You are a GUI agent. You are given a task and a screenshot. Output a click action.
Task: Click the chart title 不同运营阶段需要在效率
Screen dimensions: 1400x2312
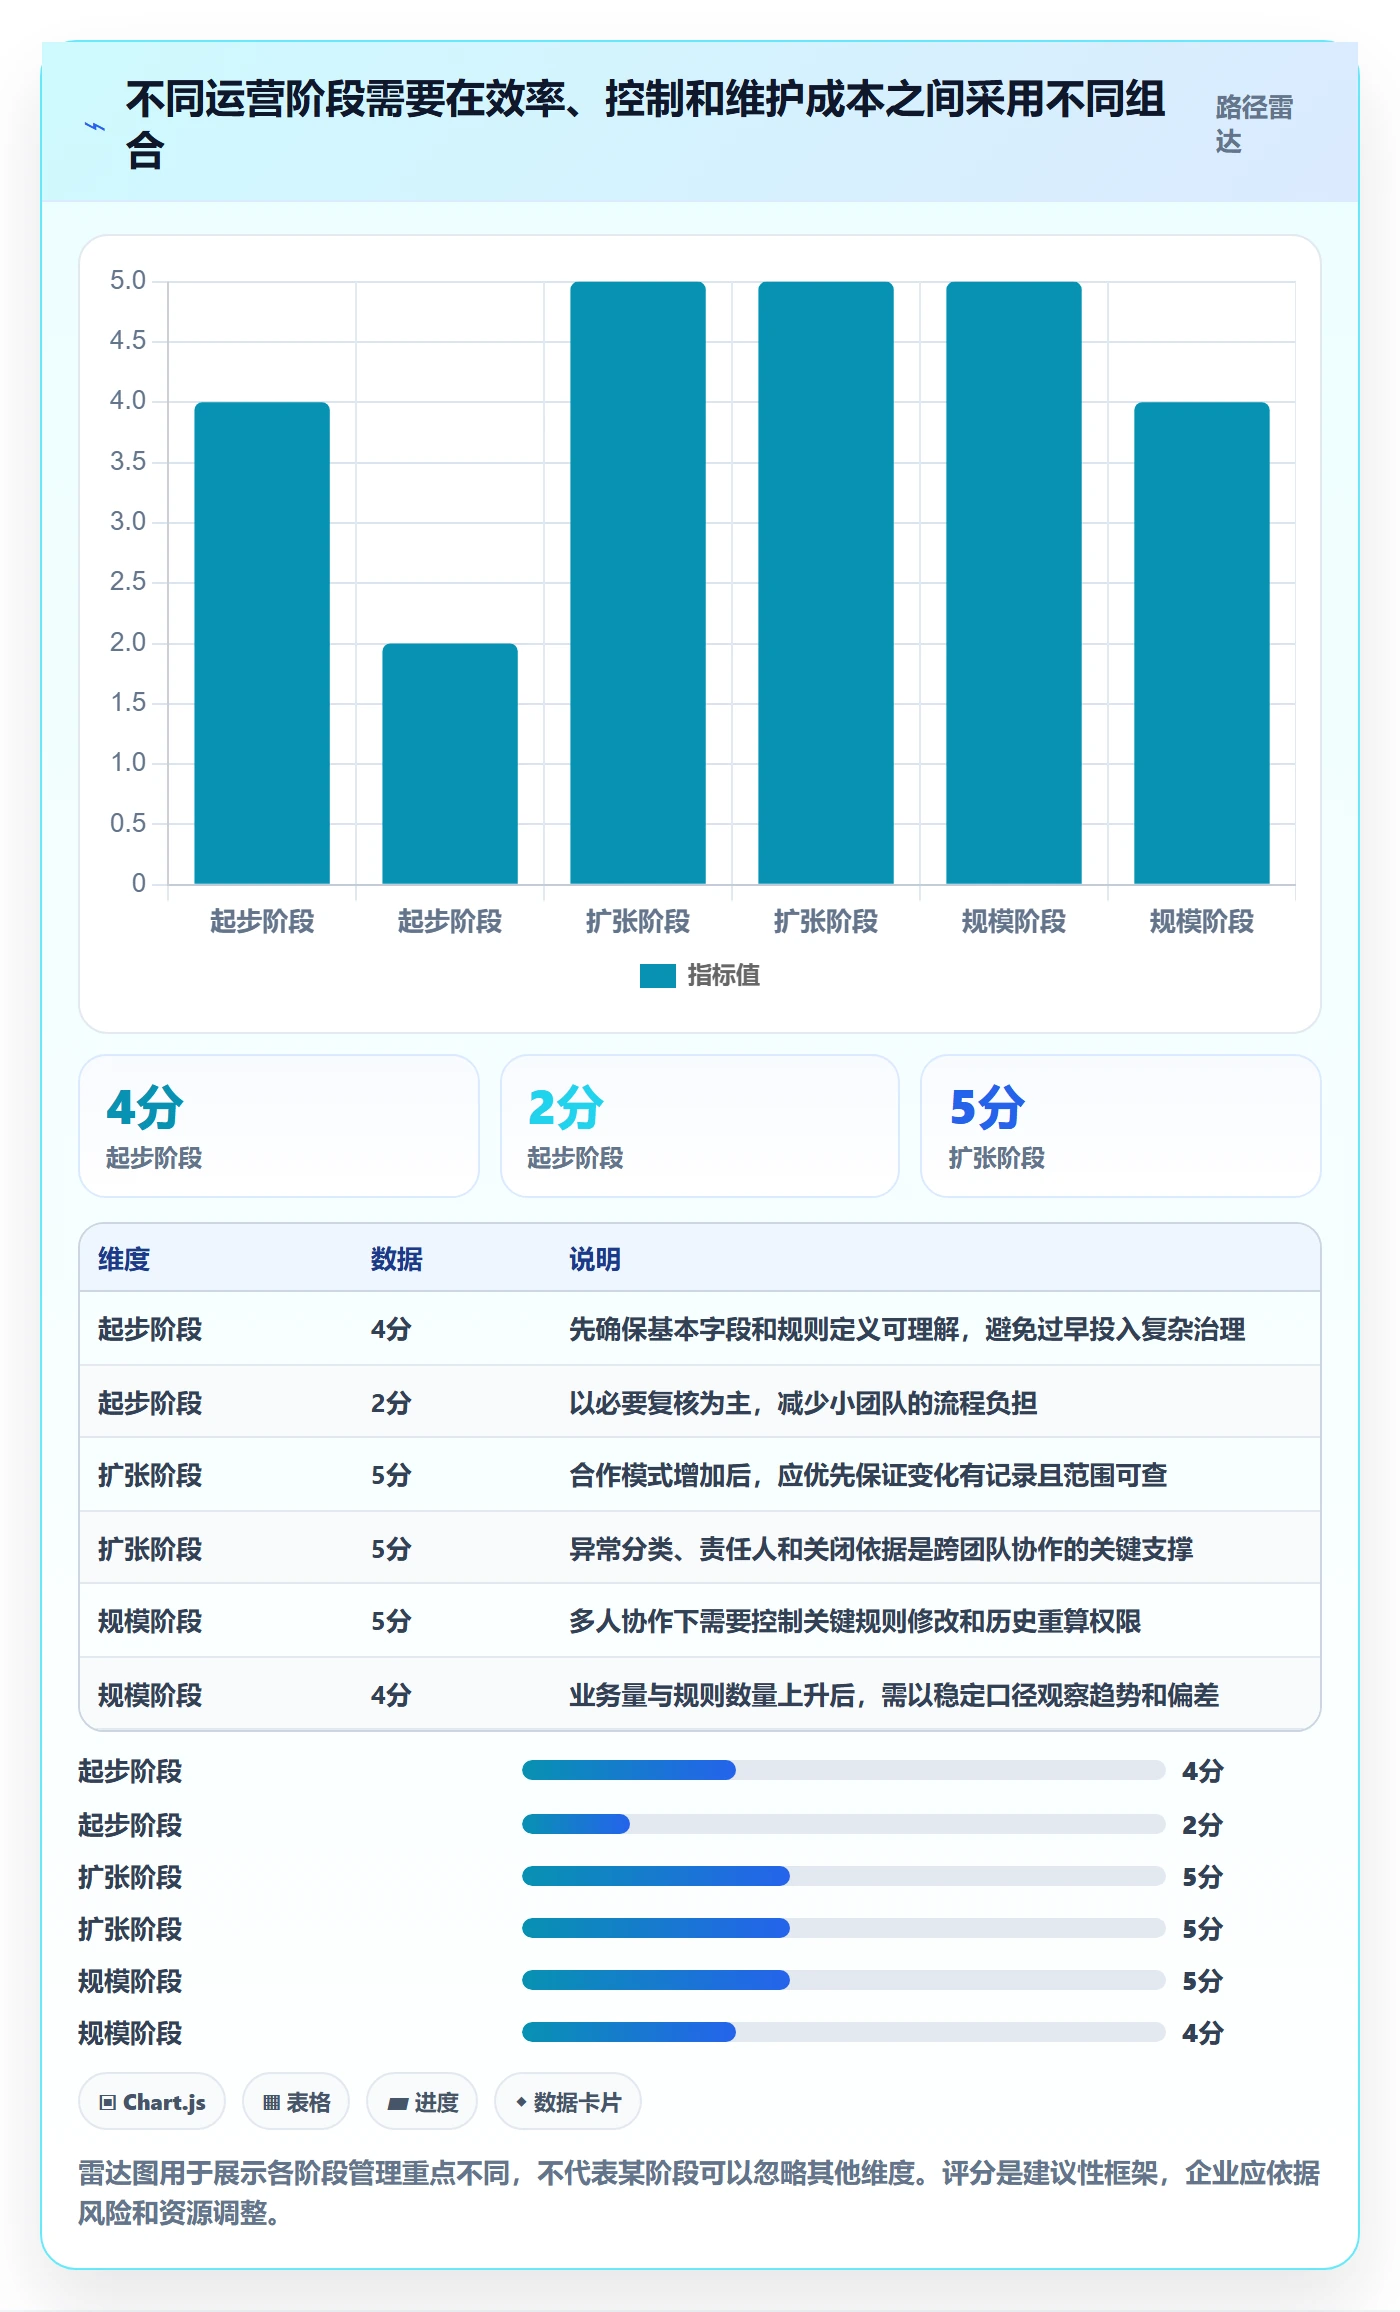click(x=645, y=125)
